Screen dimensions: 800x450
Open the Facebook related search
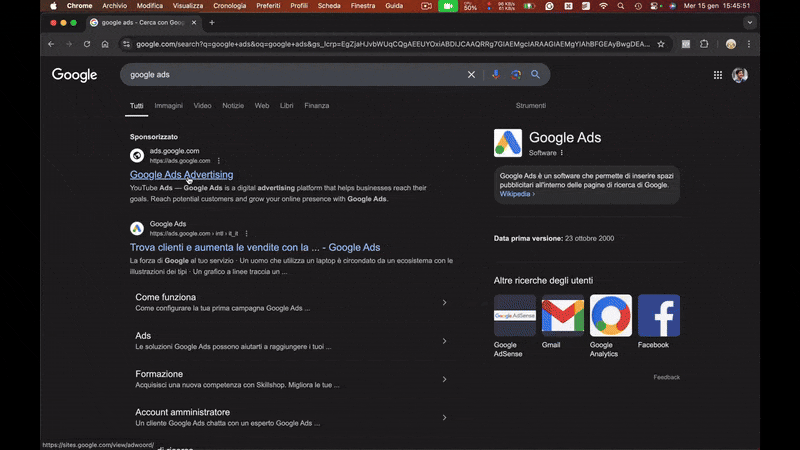(x=659, y=321)
